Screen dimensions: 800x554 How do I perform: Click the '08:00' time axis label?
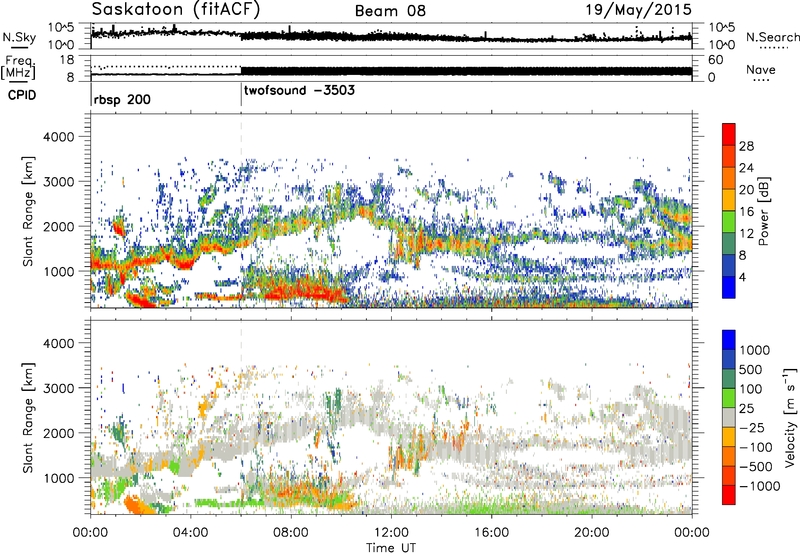291,533
